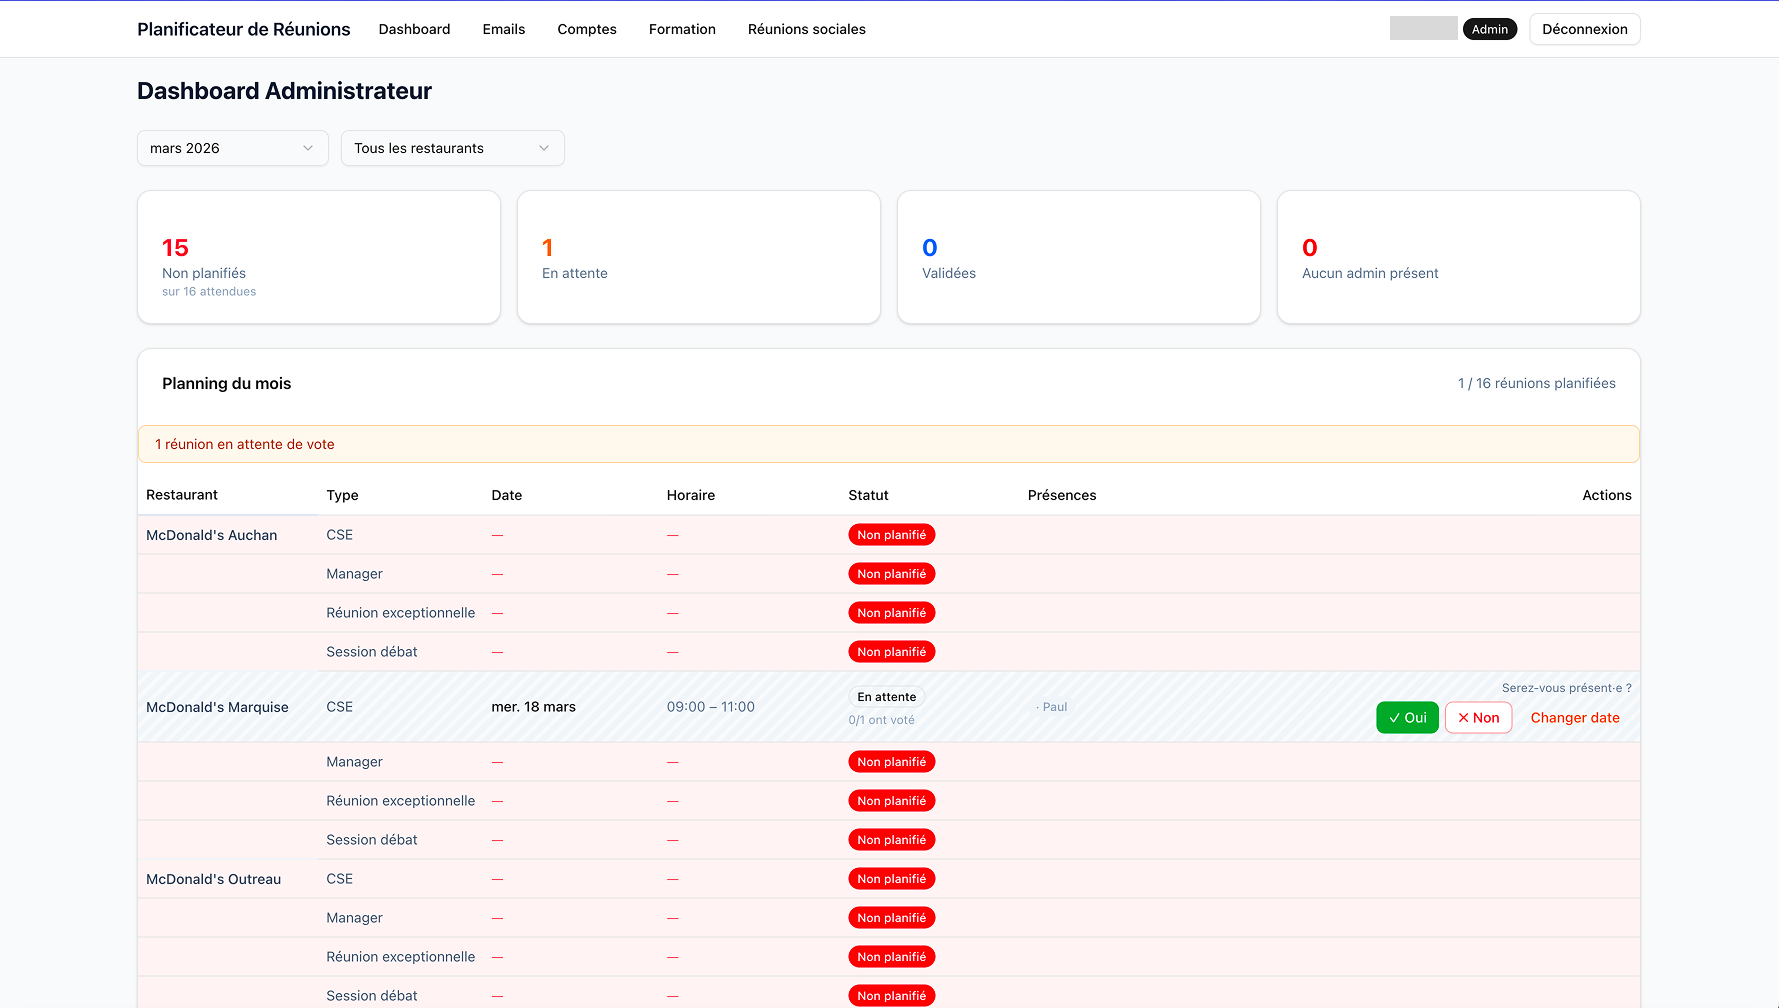Viewport: 1779px width, 1008px height.
Task: Open the Formation menu item
Action: coord(682,29)
